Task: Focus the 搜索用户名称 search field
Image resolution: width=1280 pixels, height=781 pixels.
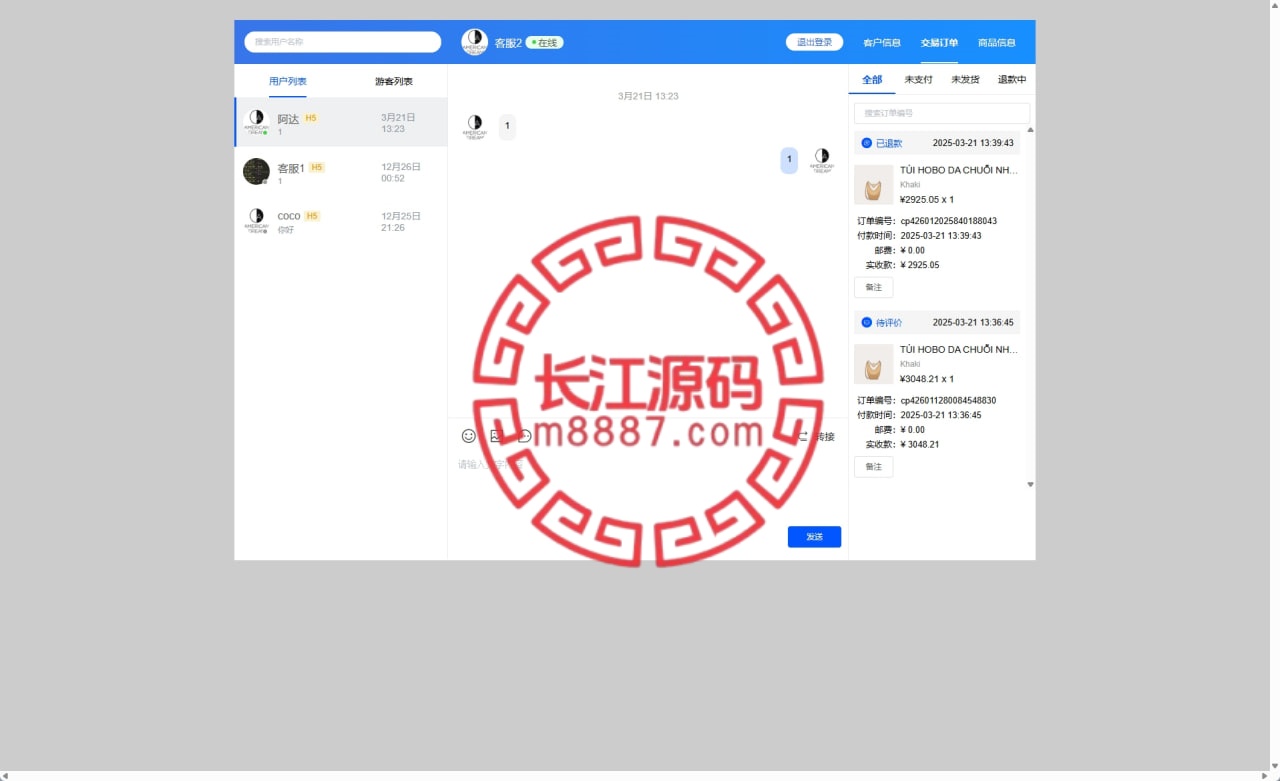Action: click(343, 42)
